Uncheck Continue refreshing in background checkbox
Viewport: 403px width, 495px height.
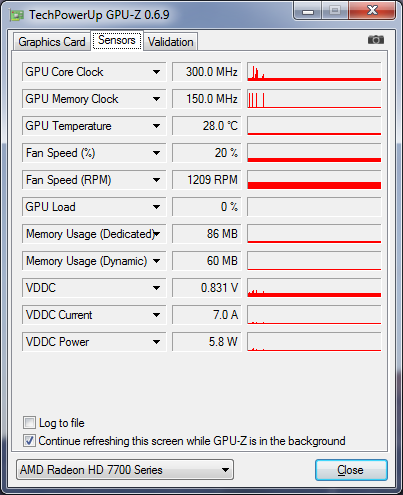tap(29, 441)
